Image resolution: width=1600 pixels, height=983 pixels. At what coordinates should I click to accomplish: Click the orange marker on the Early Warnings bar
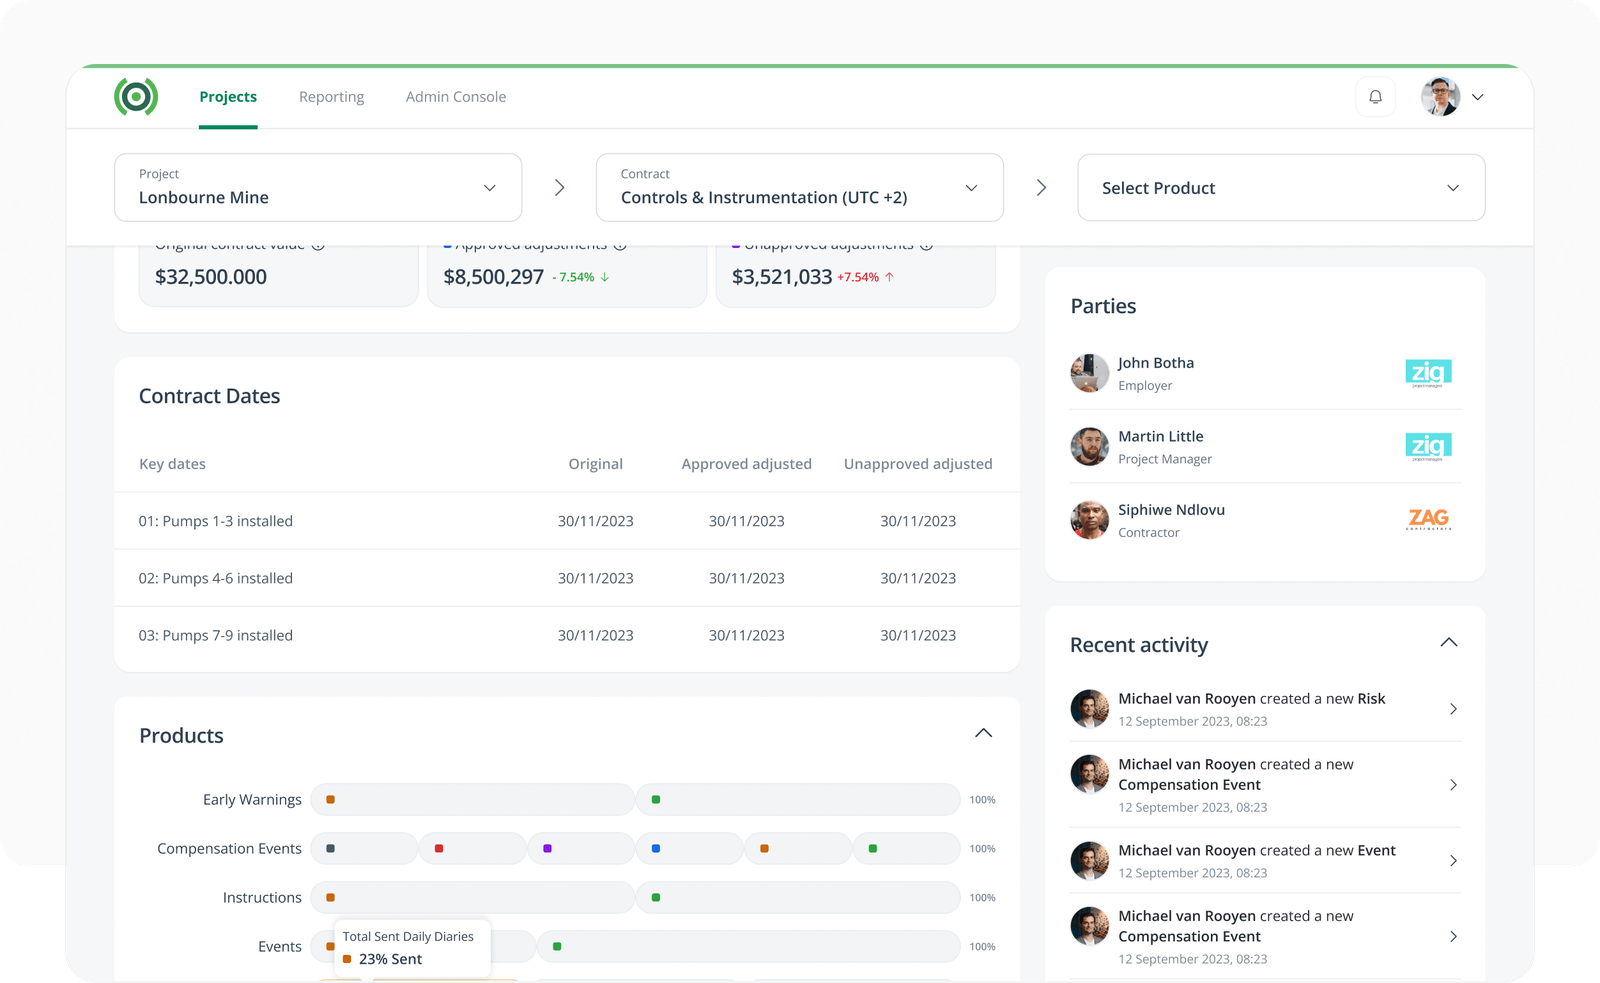331,799
